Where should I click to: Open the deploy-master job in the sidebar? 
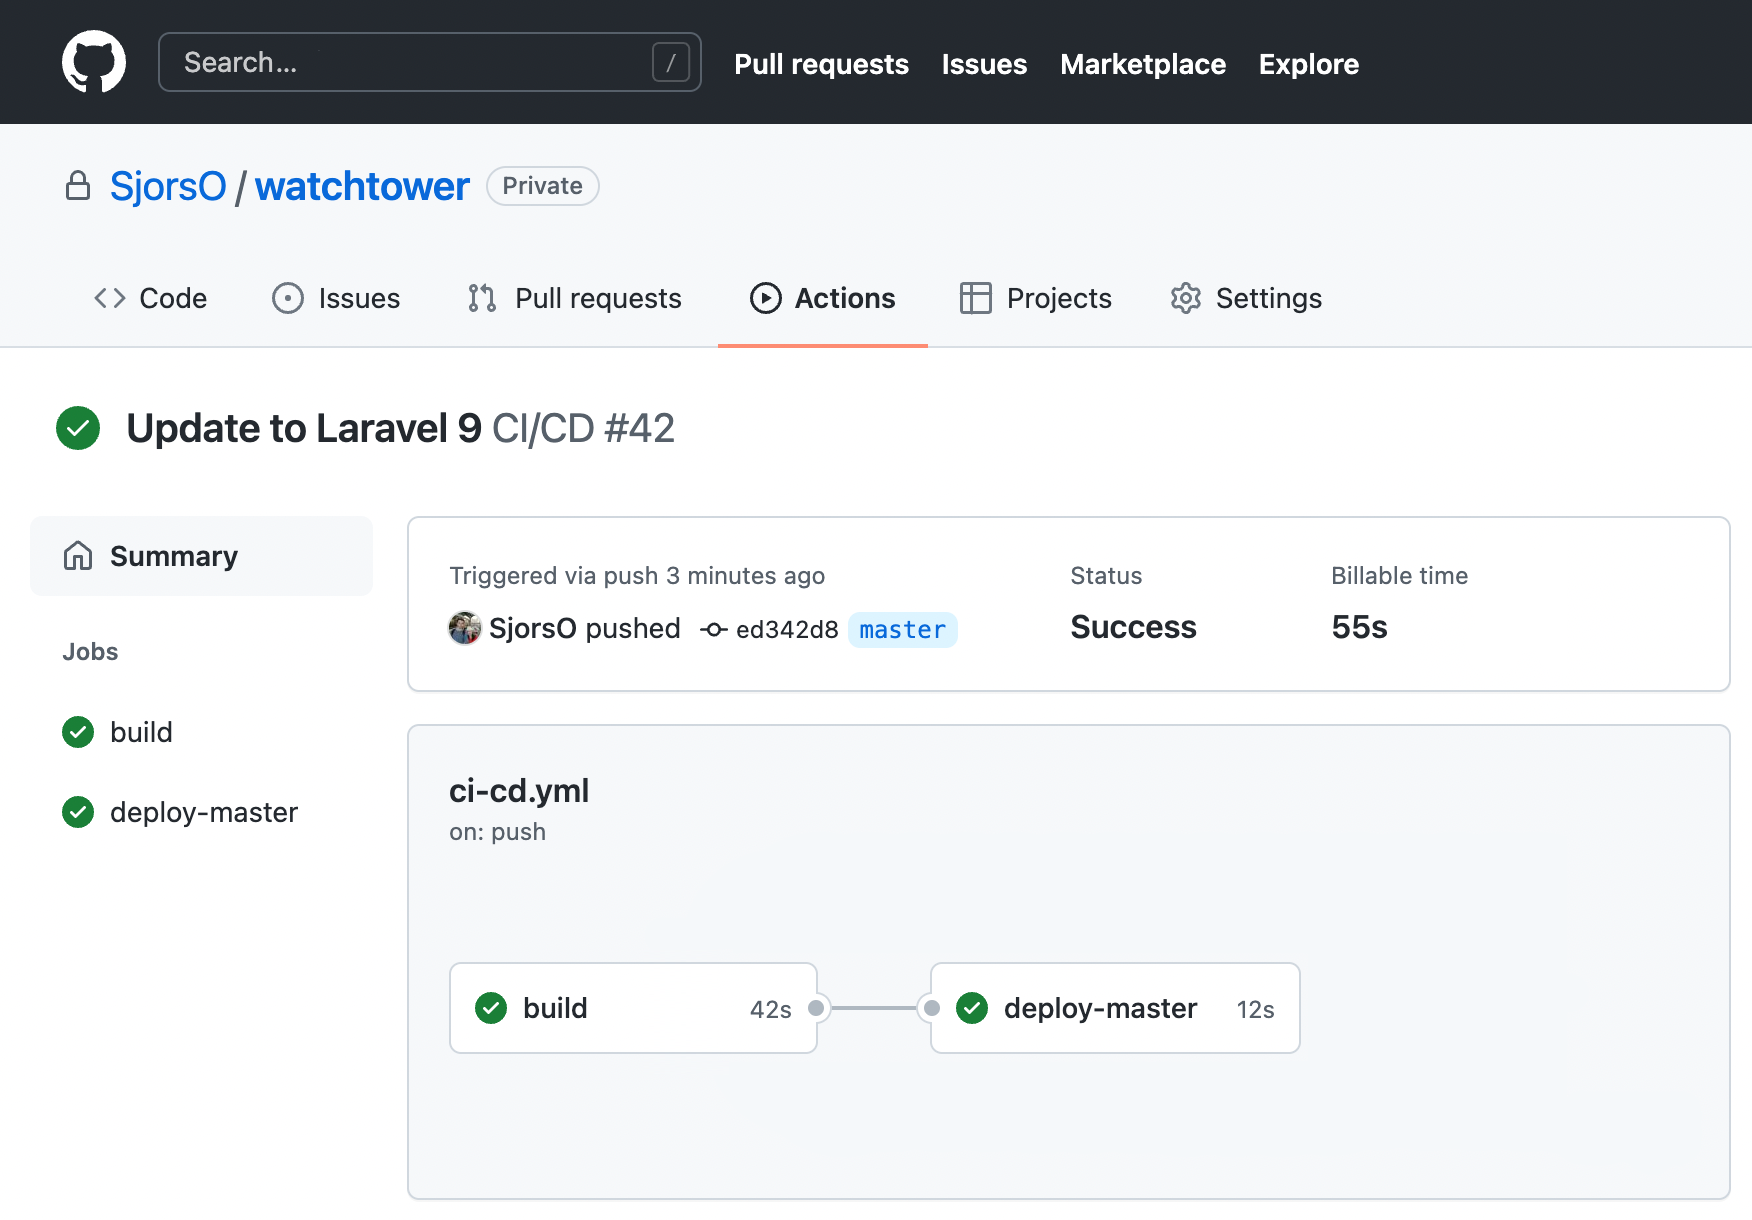coord(202,812)
